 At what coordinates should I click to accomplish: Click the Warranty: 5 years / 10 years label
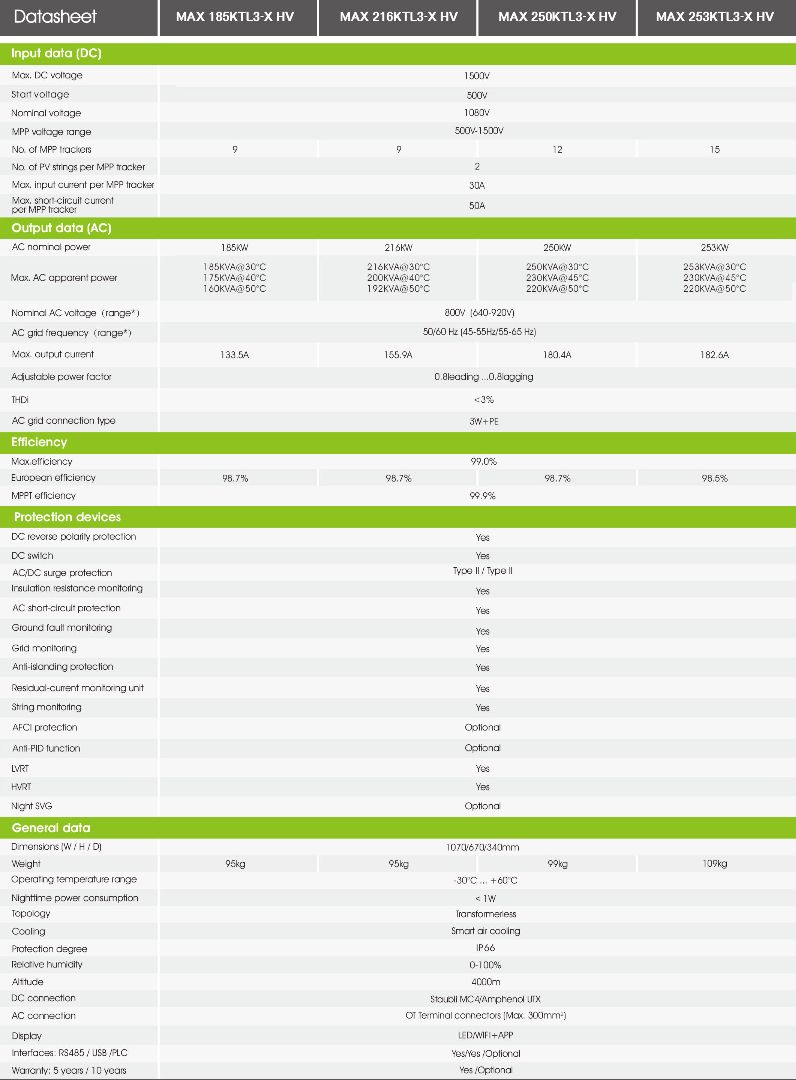pyautogui.click(x=69, y=1070)
